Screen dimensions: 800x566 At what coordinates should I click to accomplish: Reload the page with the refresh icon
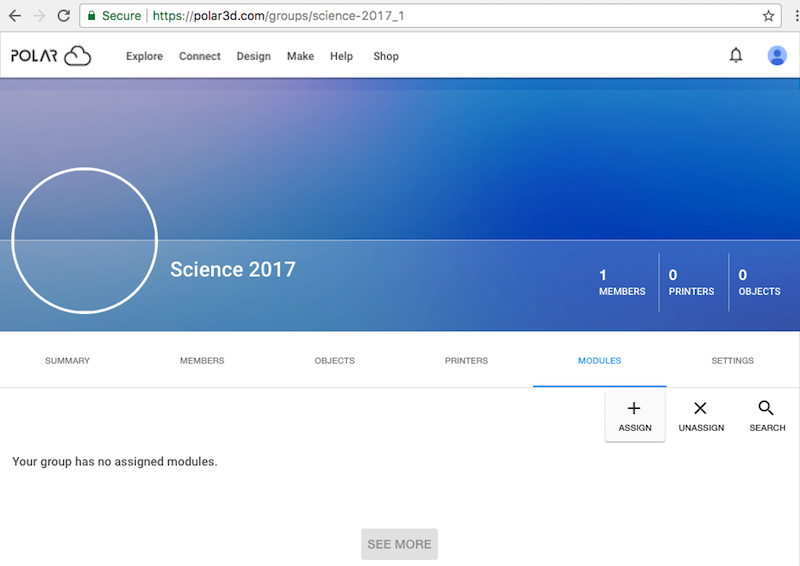64,16
